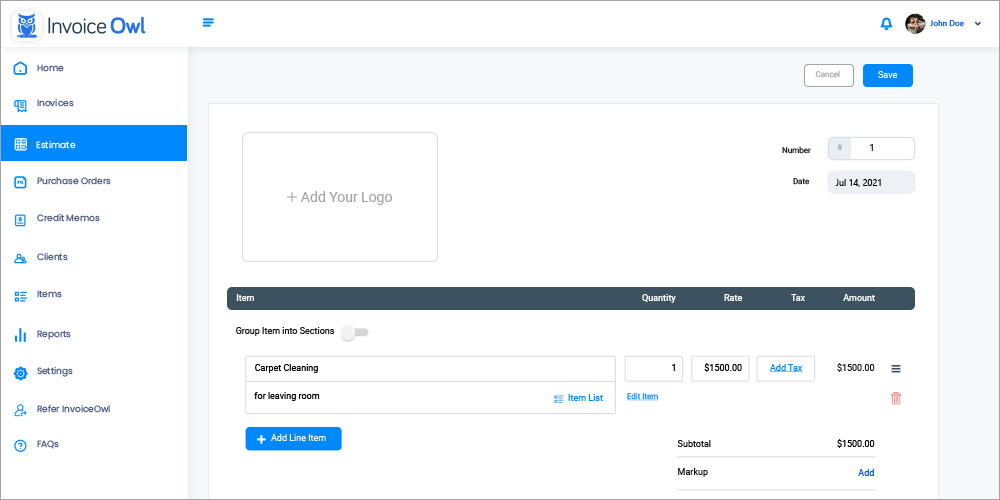
Task: Click the Invoice Owl logo
Action: (79, 26)
